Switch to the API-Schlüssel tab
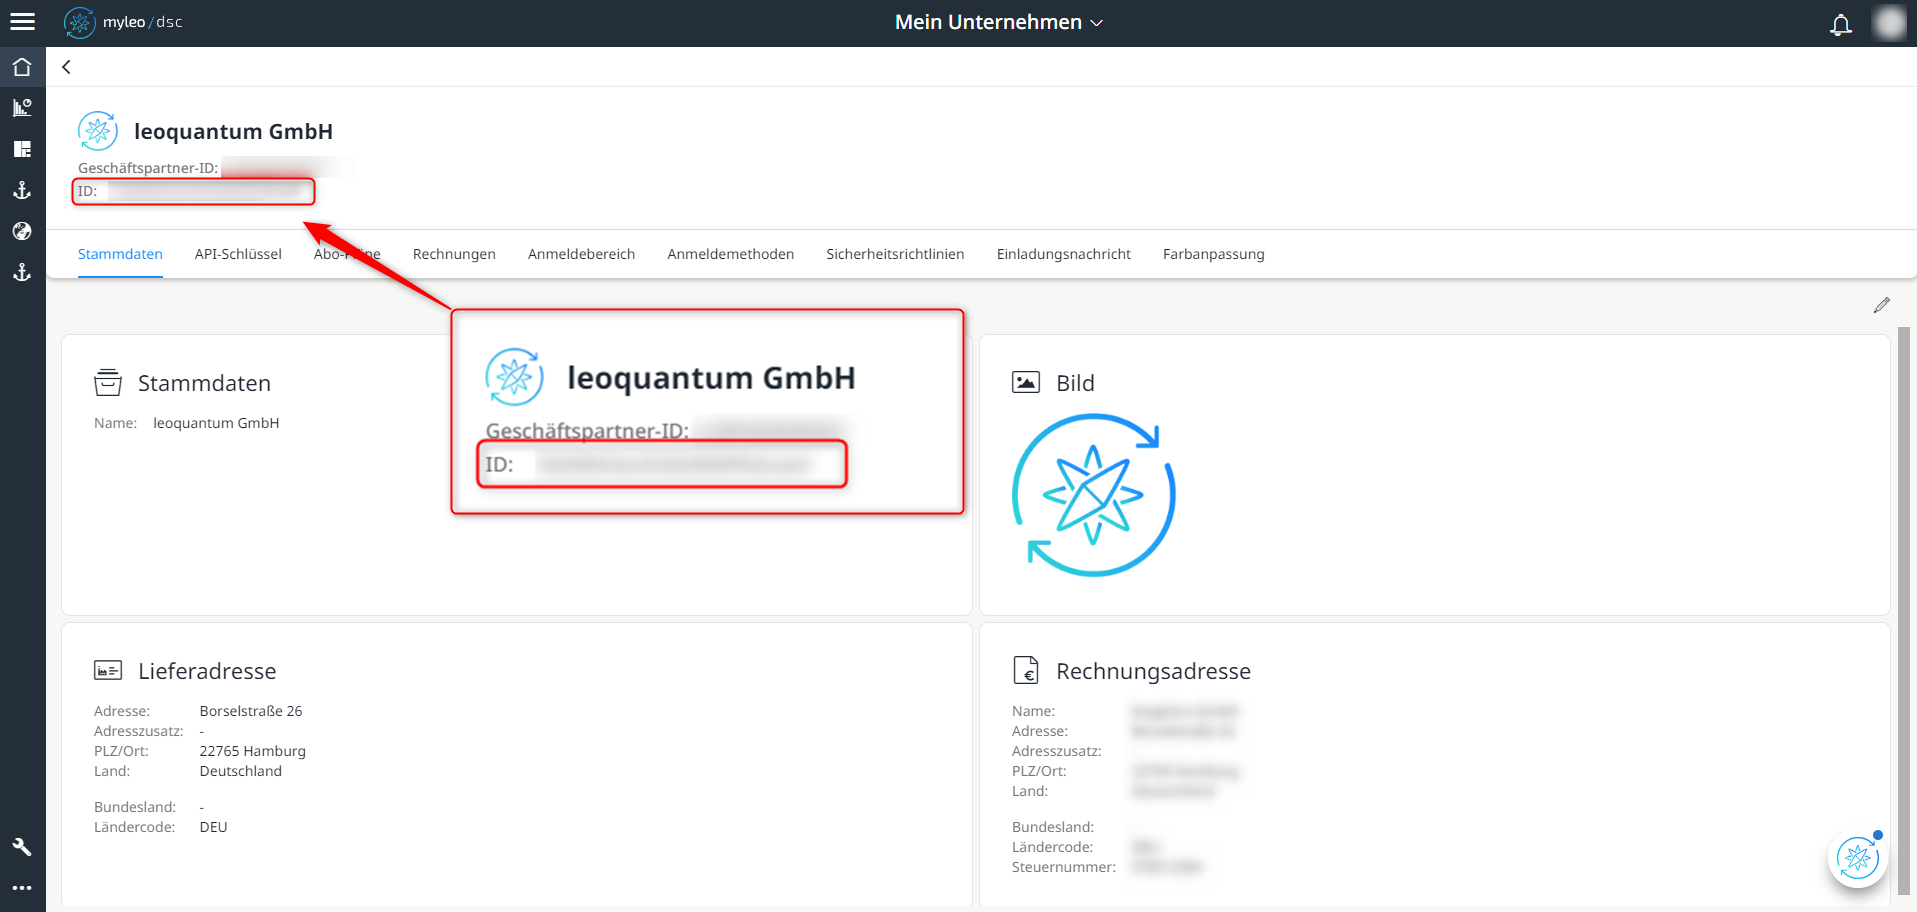 238,254
